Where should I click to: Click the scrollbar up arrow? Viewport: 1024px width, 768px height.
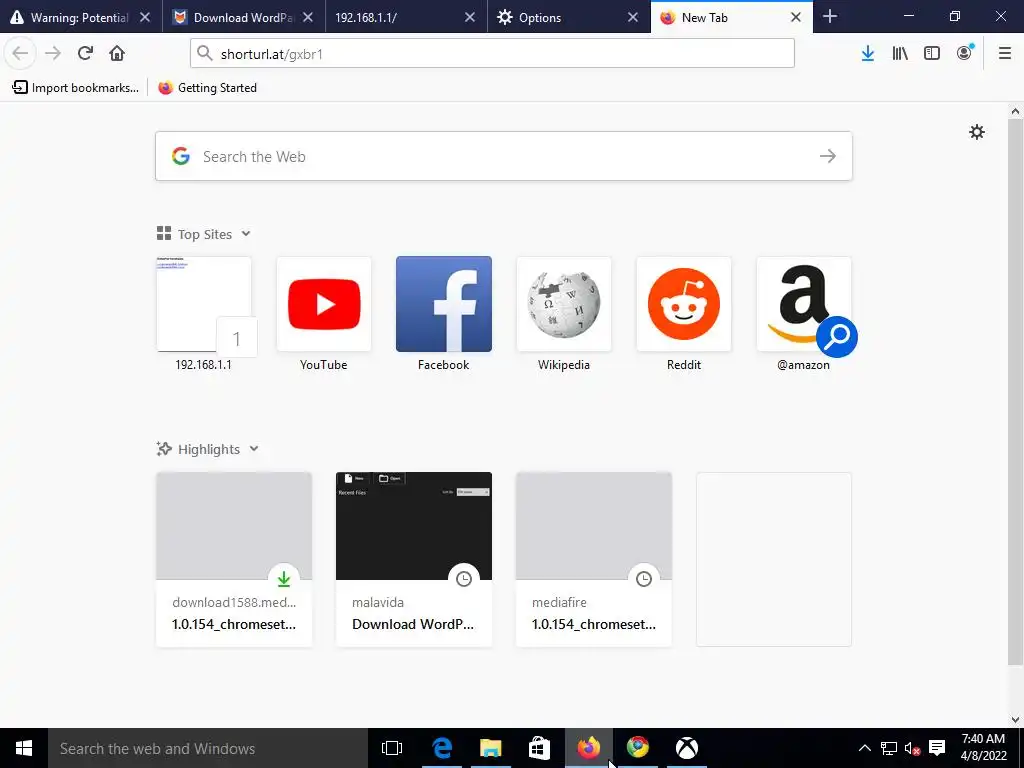pyautogui.click(x=1015, y=111)
